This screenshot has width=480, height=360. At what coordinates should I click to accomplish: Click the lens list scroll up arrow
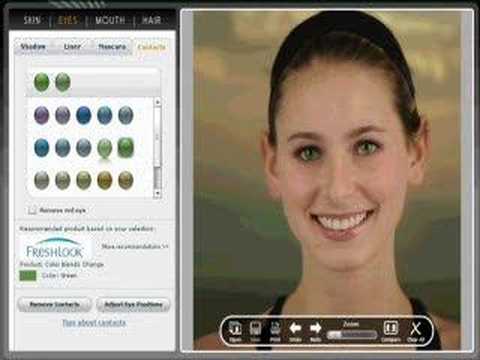pos(157,102)
